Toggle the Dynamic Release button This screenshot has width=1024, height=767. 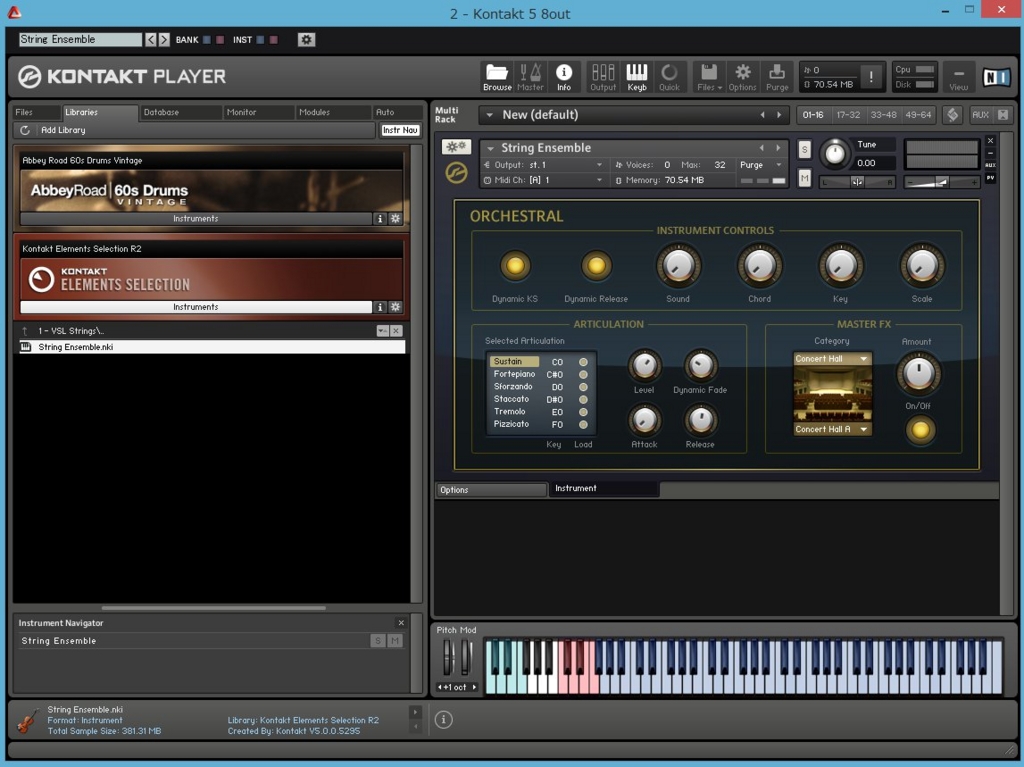coord(596,265)
